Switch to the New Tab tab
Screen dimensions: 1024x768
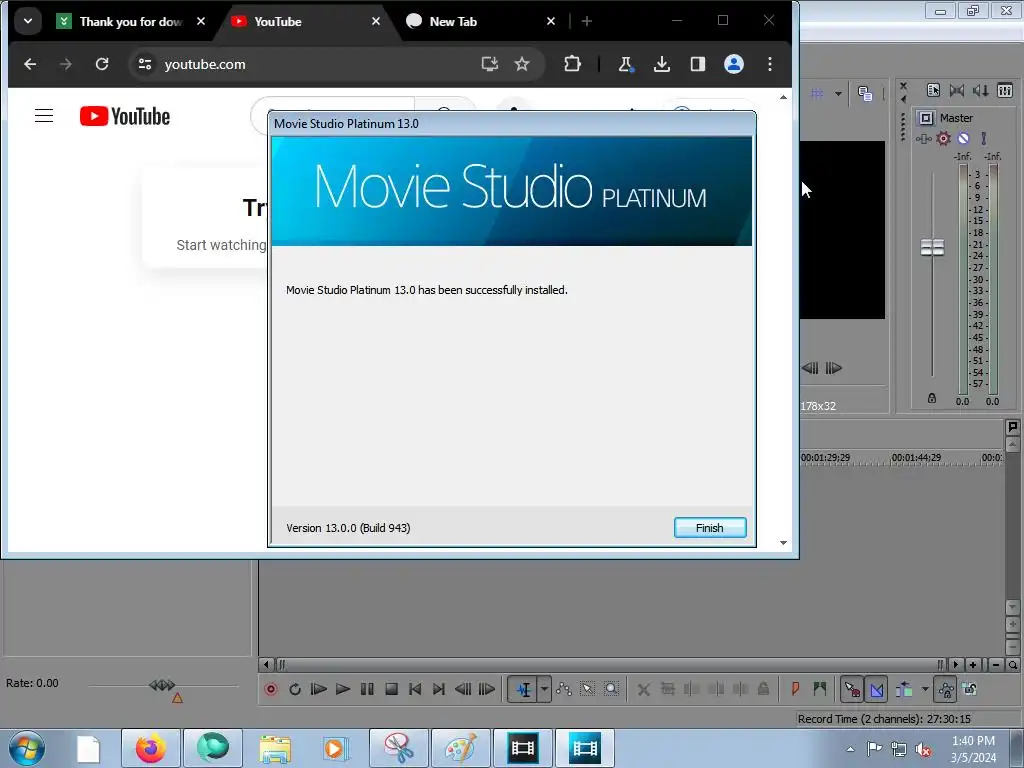tap(482, 22)
